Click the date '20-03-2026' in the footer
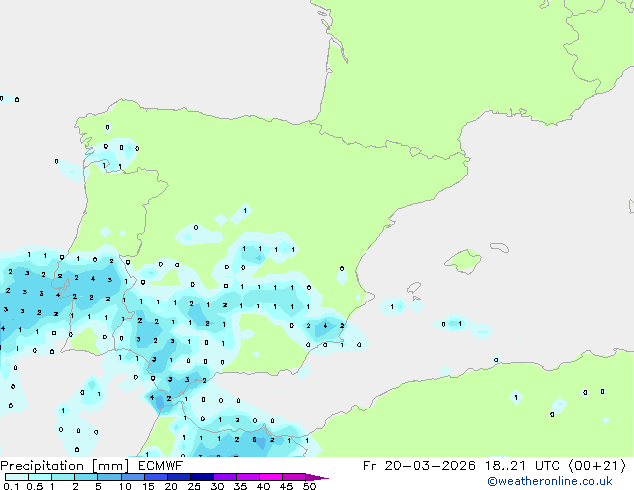This screenshot has height=490, width=634. coord(430,466)
